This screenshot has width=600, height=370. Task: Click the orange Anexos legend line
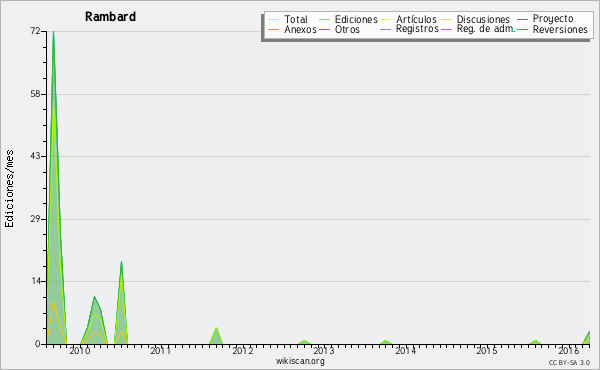274,29
